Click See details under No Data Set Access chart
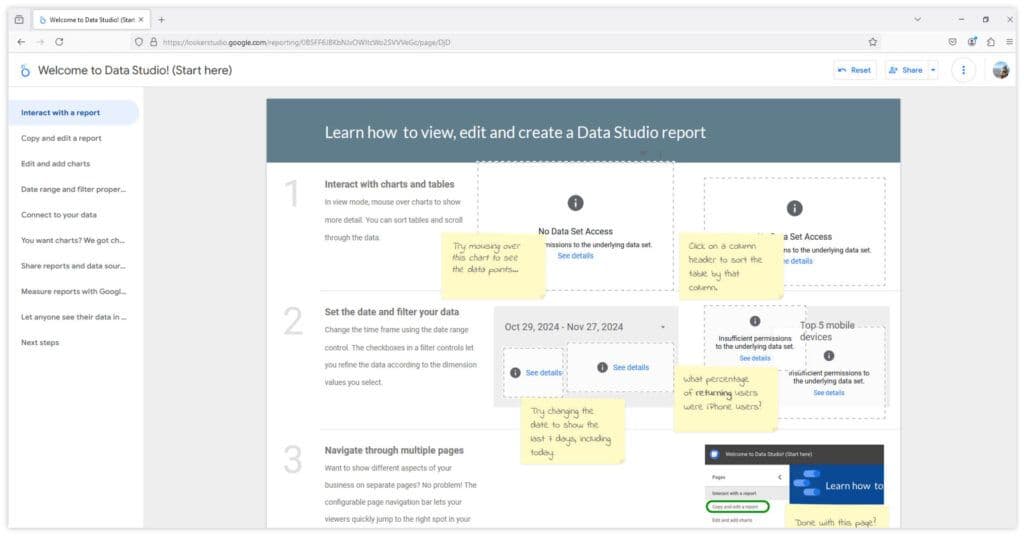 (x=575, y=256)
